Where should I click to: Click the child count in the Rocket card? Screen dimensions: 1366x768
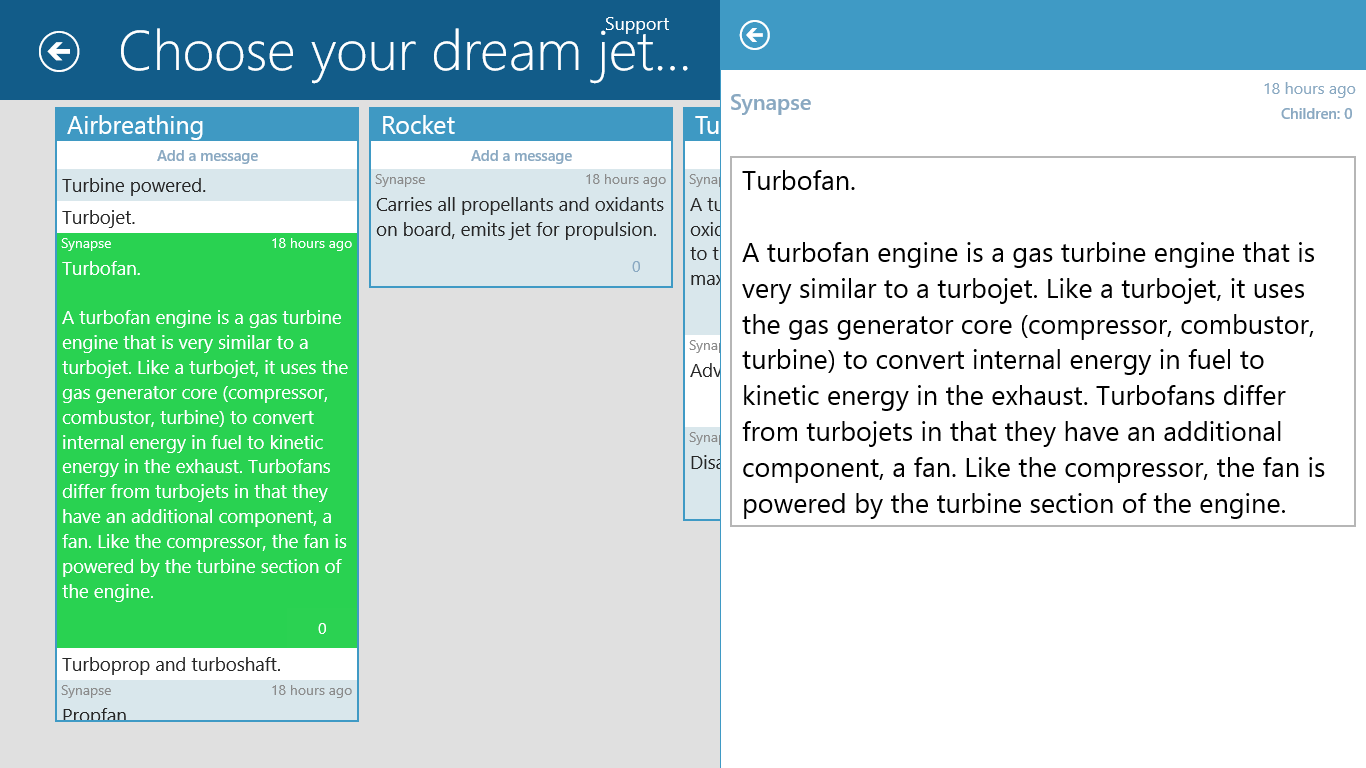(636, 267)
